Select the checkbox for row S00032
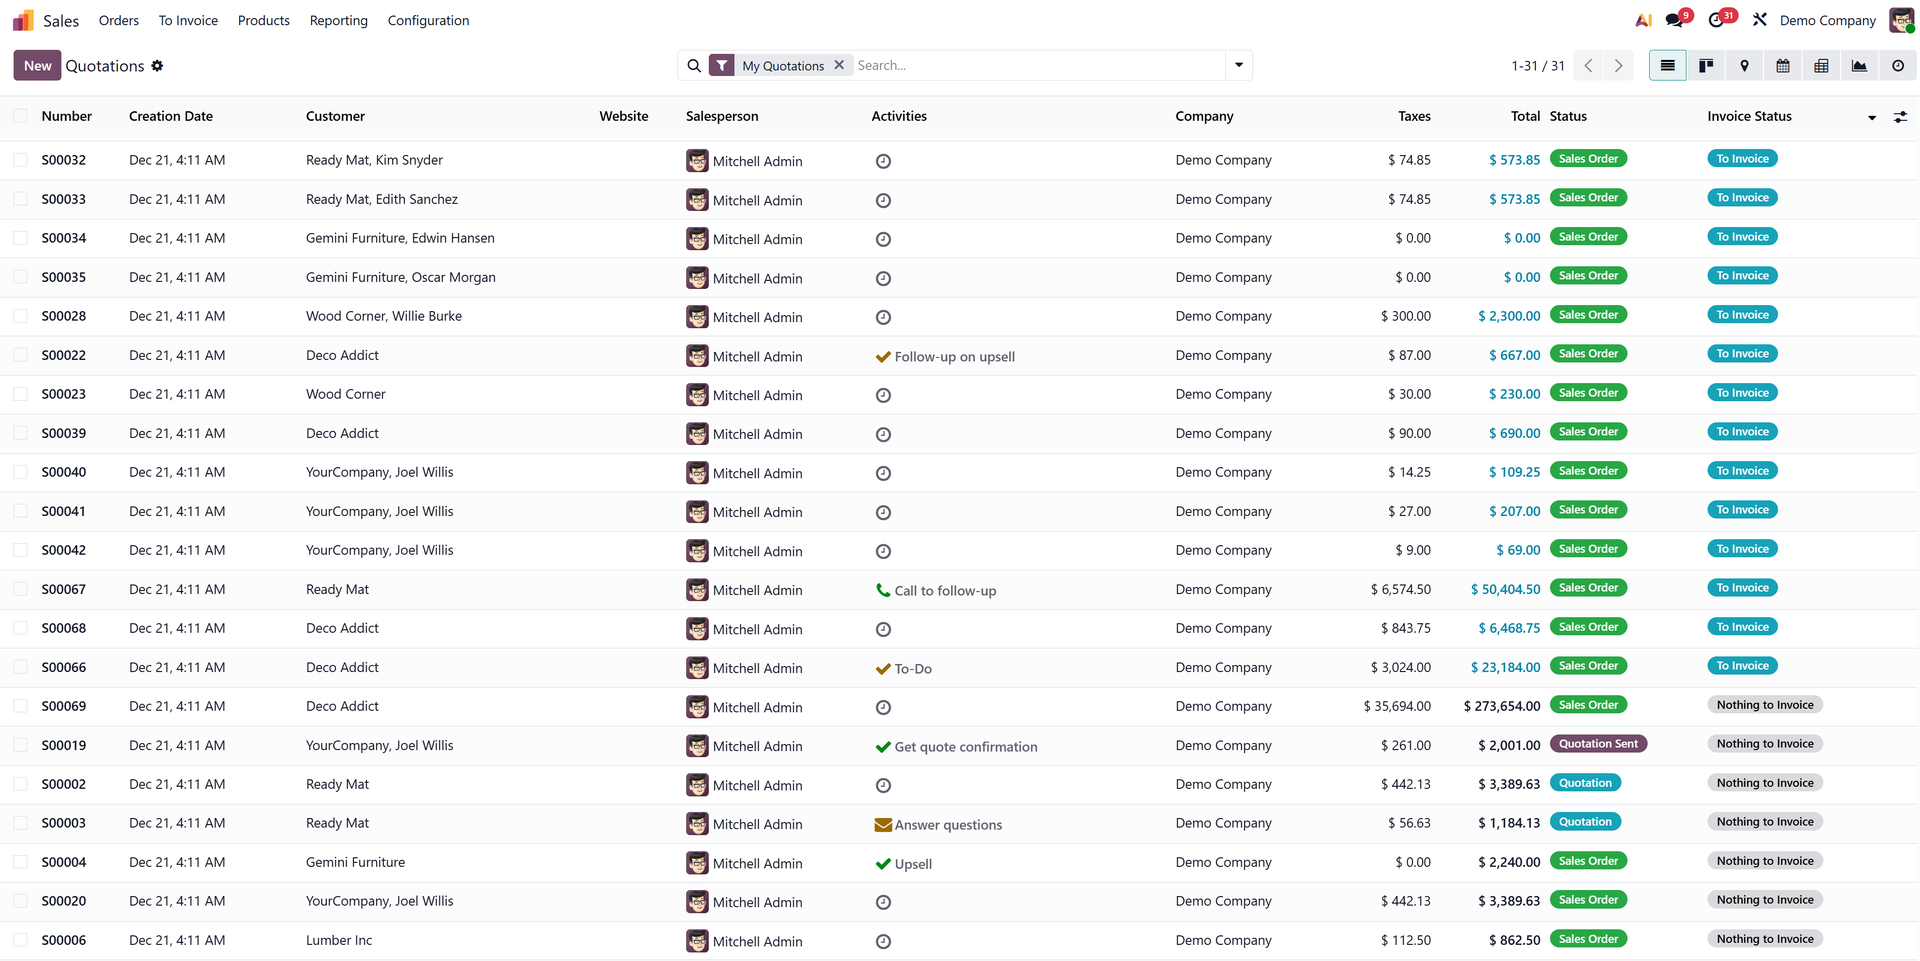 click(x=20, y=159)
